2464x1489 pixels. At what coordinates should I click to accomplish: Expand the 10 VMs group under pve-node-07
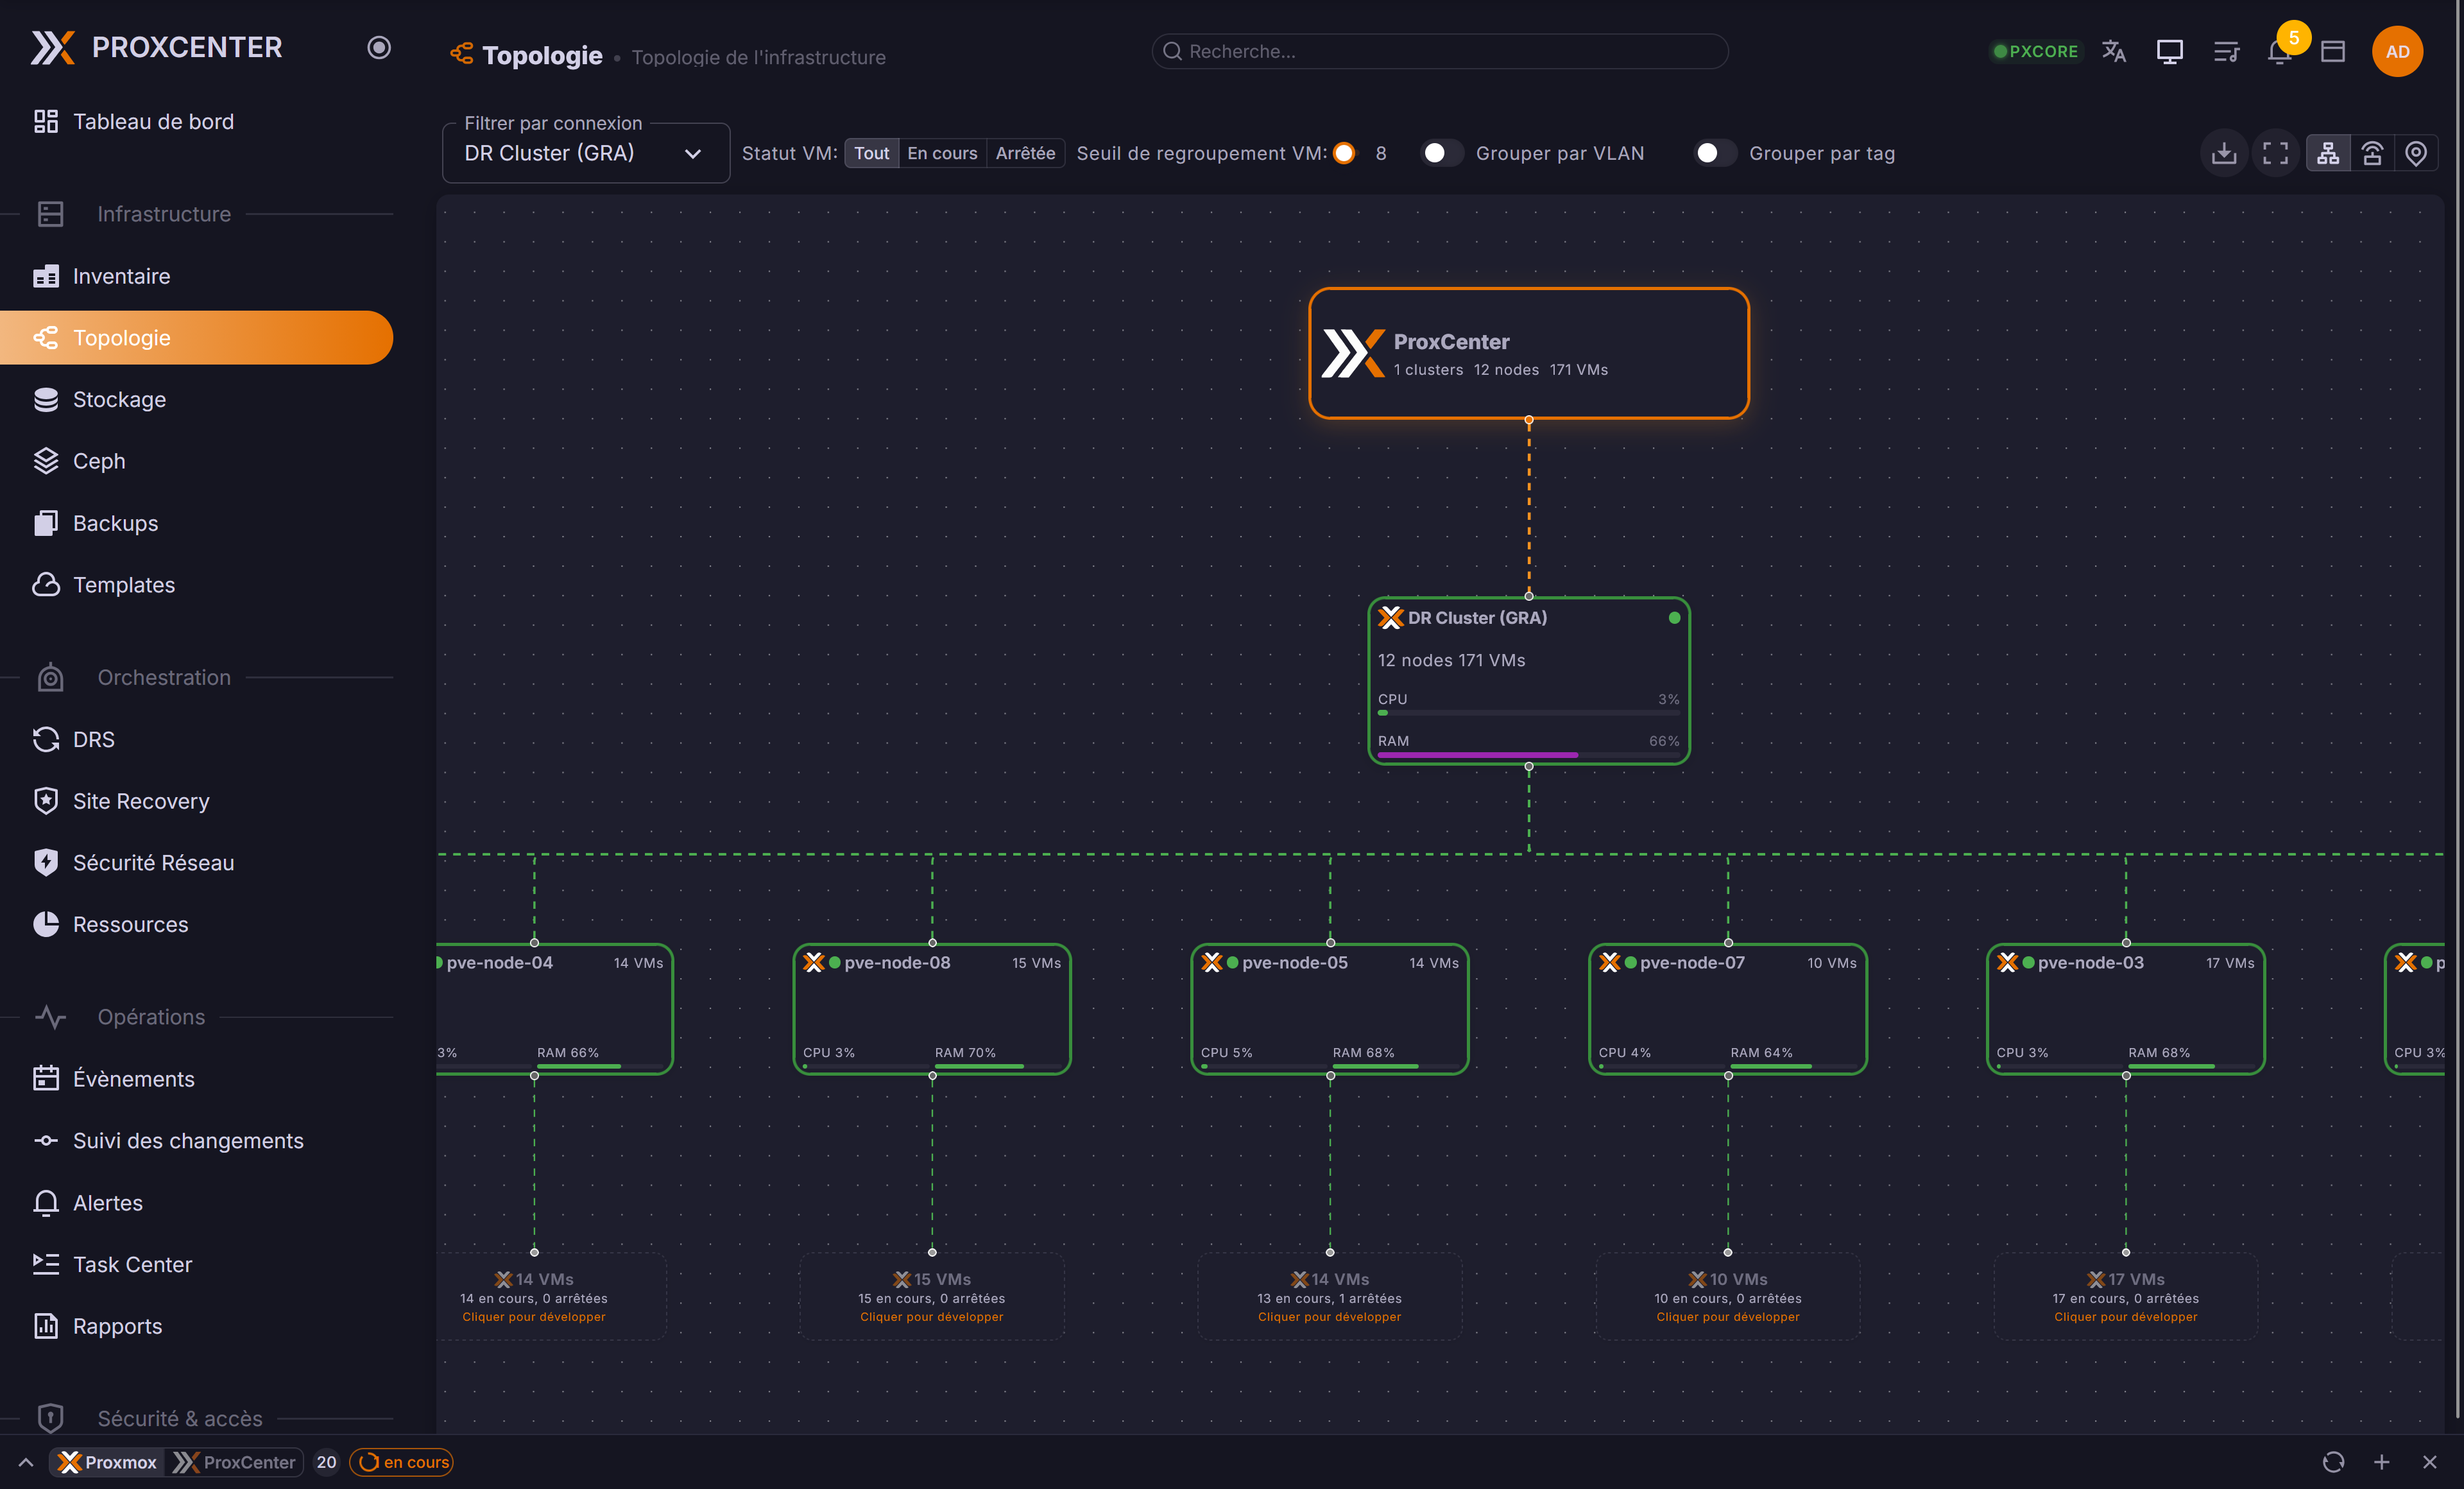point(1728,1297)
